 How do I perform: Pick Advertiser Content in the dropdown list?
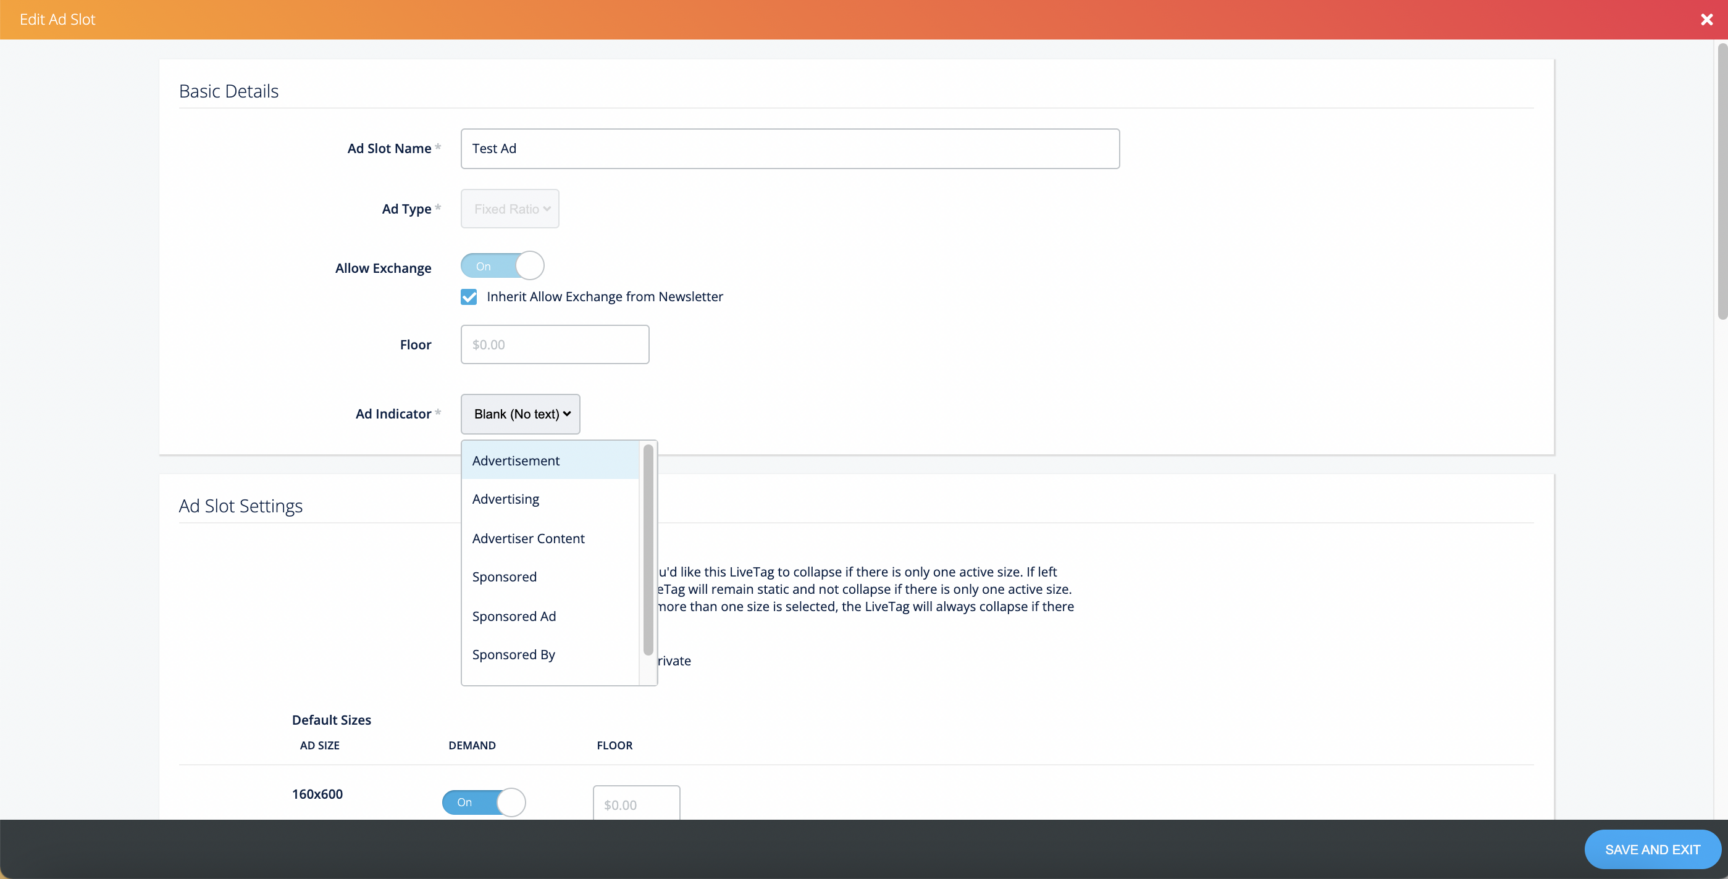pos(528,538)
